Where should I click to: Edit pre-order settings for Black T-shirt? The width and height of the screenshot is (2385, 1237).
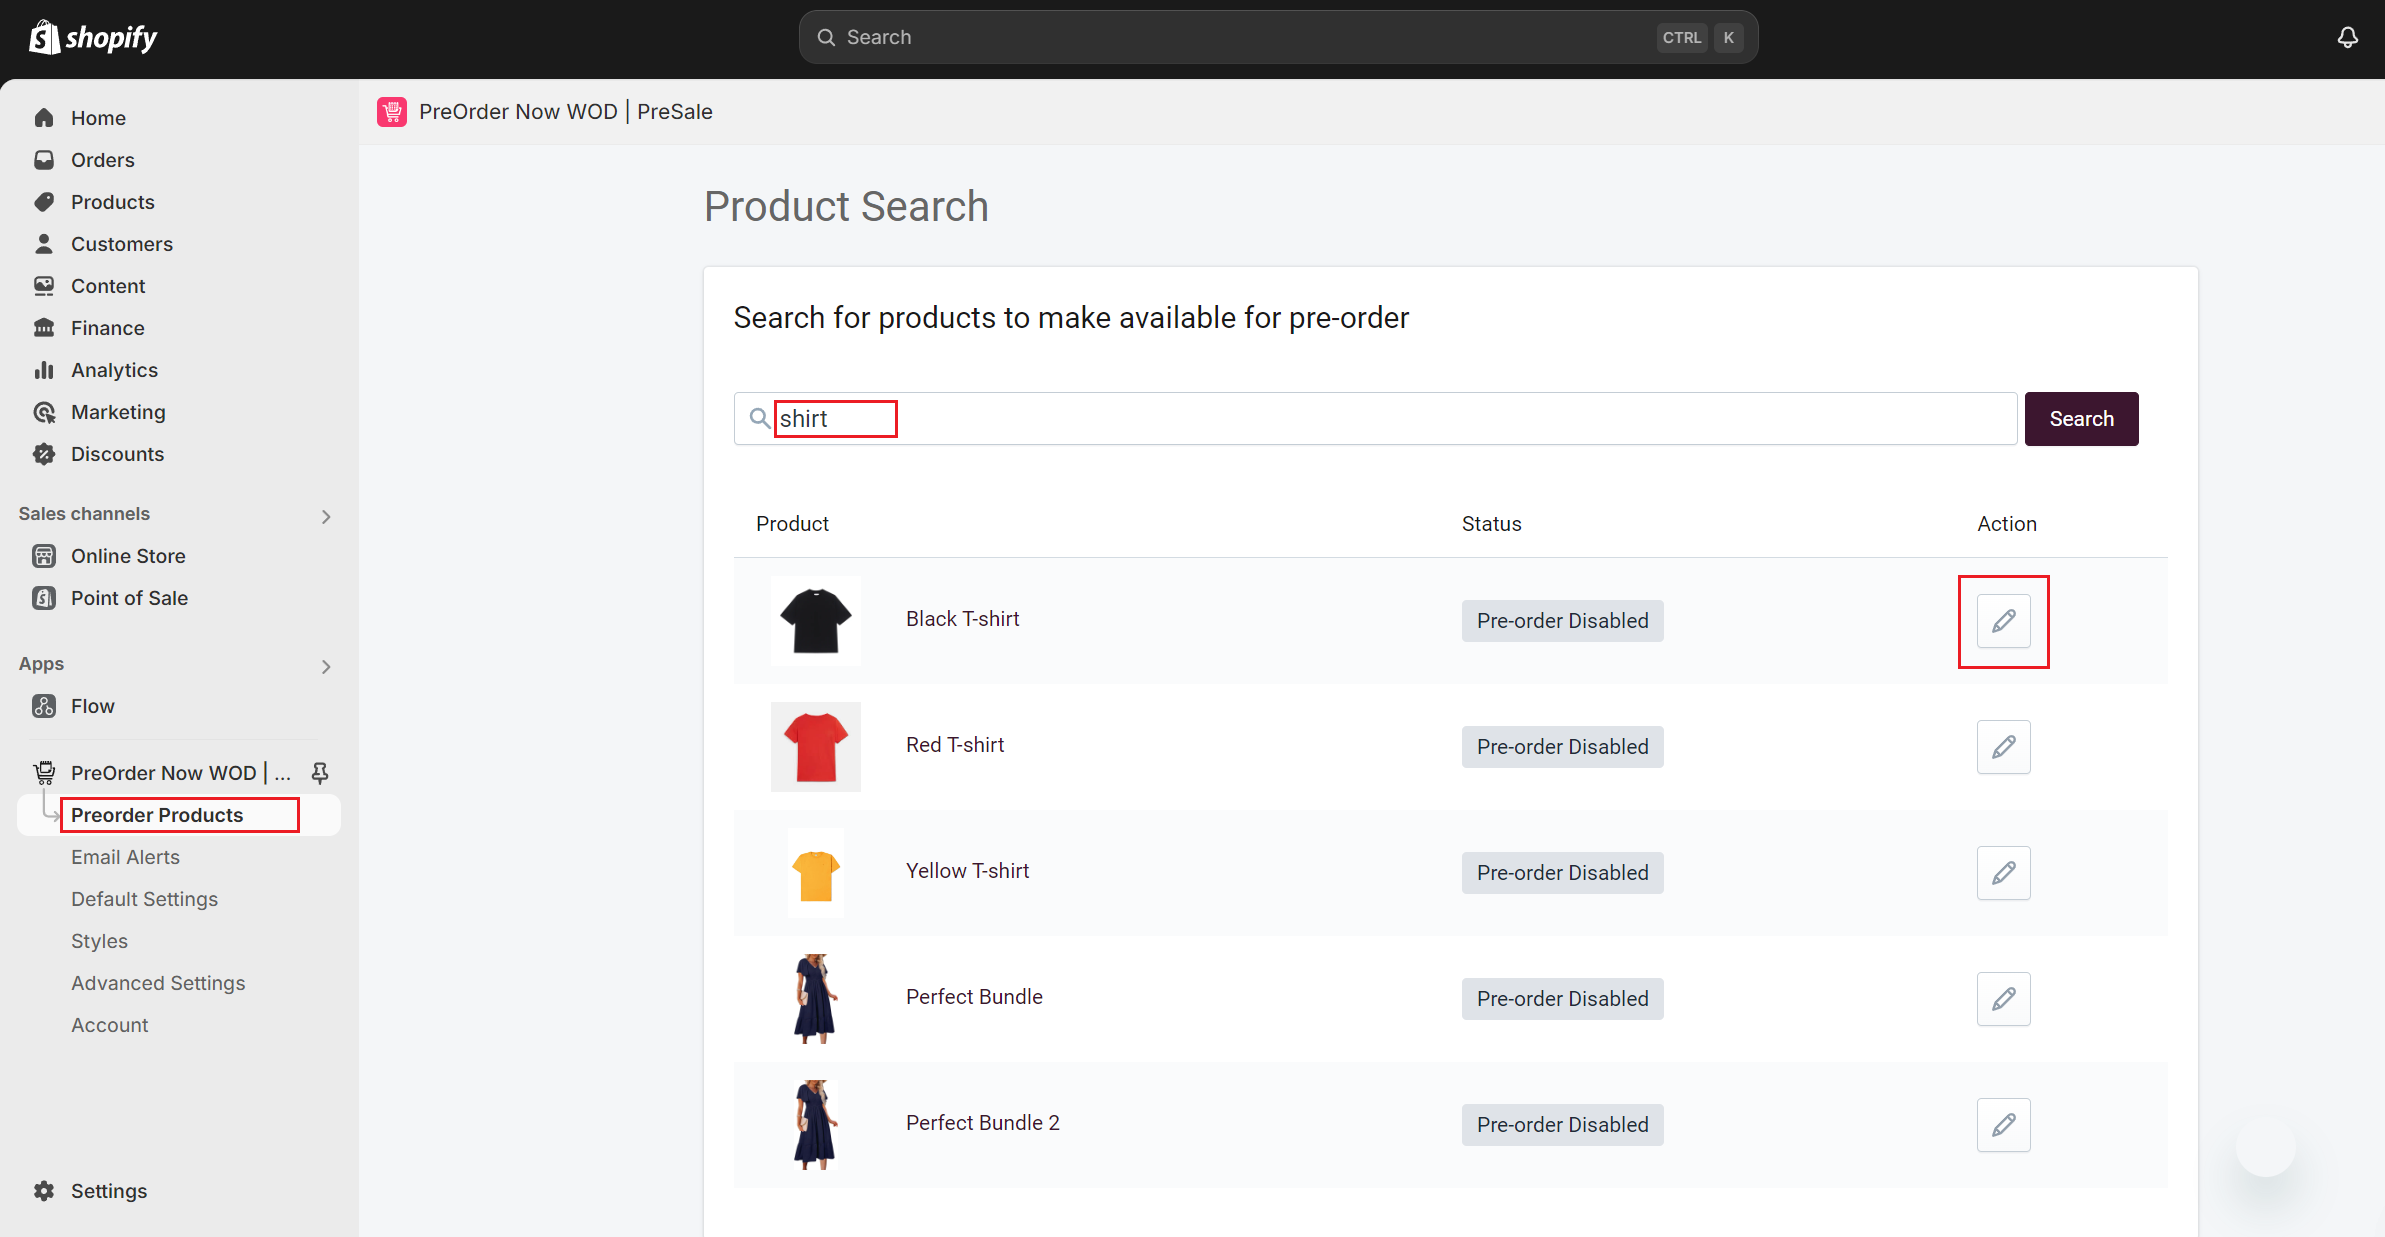coord(2003,621)
